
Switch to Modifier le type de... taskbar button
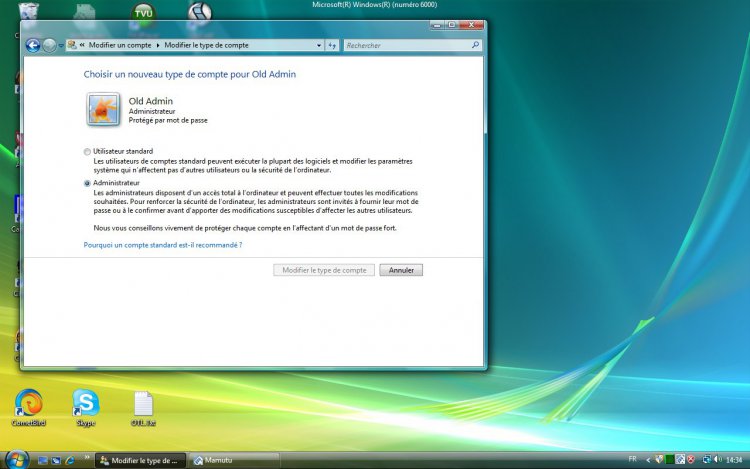click(x=141, y=460)
